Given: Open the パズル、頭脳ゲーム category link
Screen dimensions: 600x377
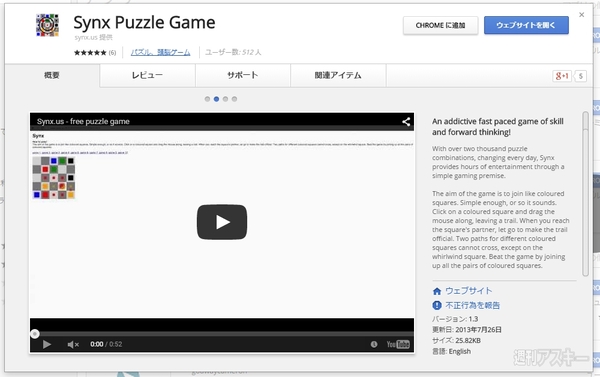Looking at the screenshot, I should 160,52.
